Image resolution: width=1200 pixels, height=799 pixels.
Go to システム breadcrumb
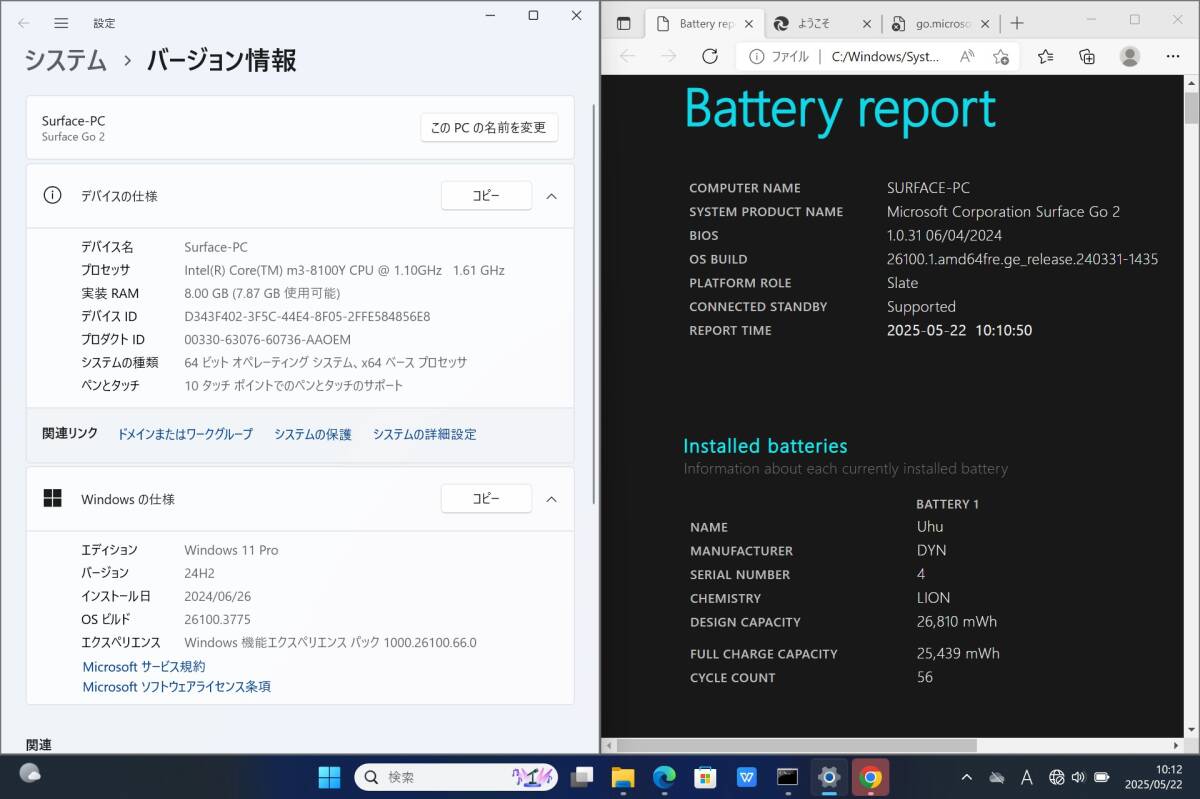(x=66, y=60)
